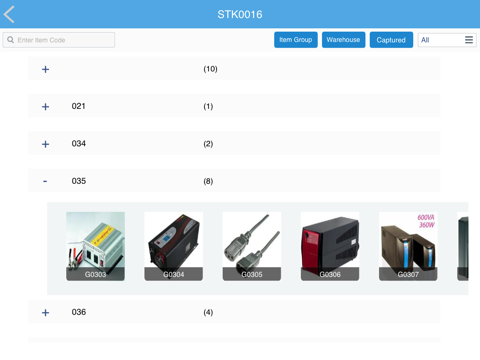Filter by Warehouse
Viewport: 480px width, 360px height.
(x=343, y=40)
